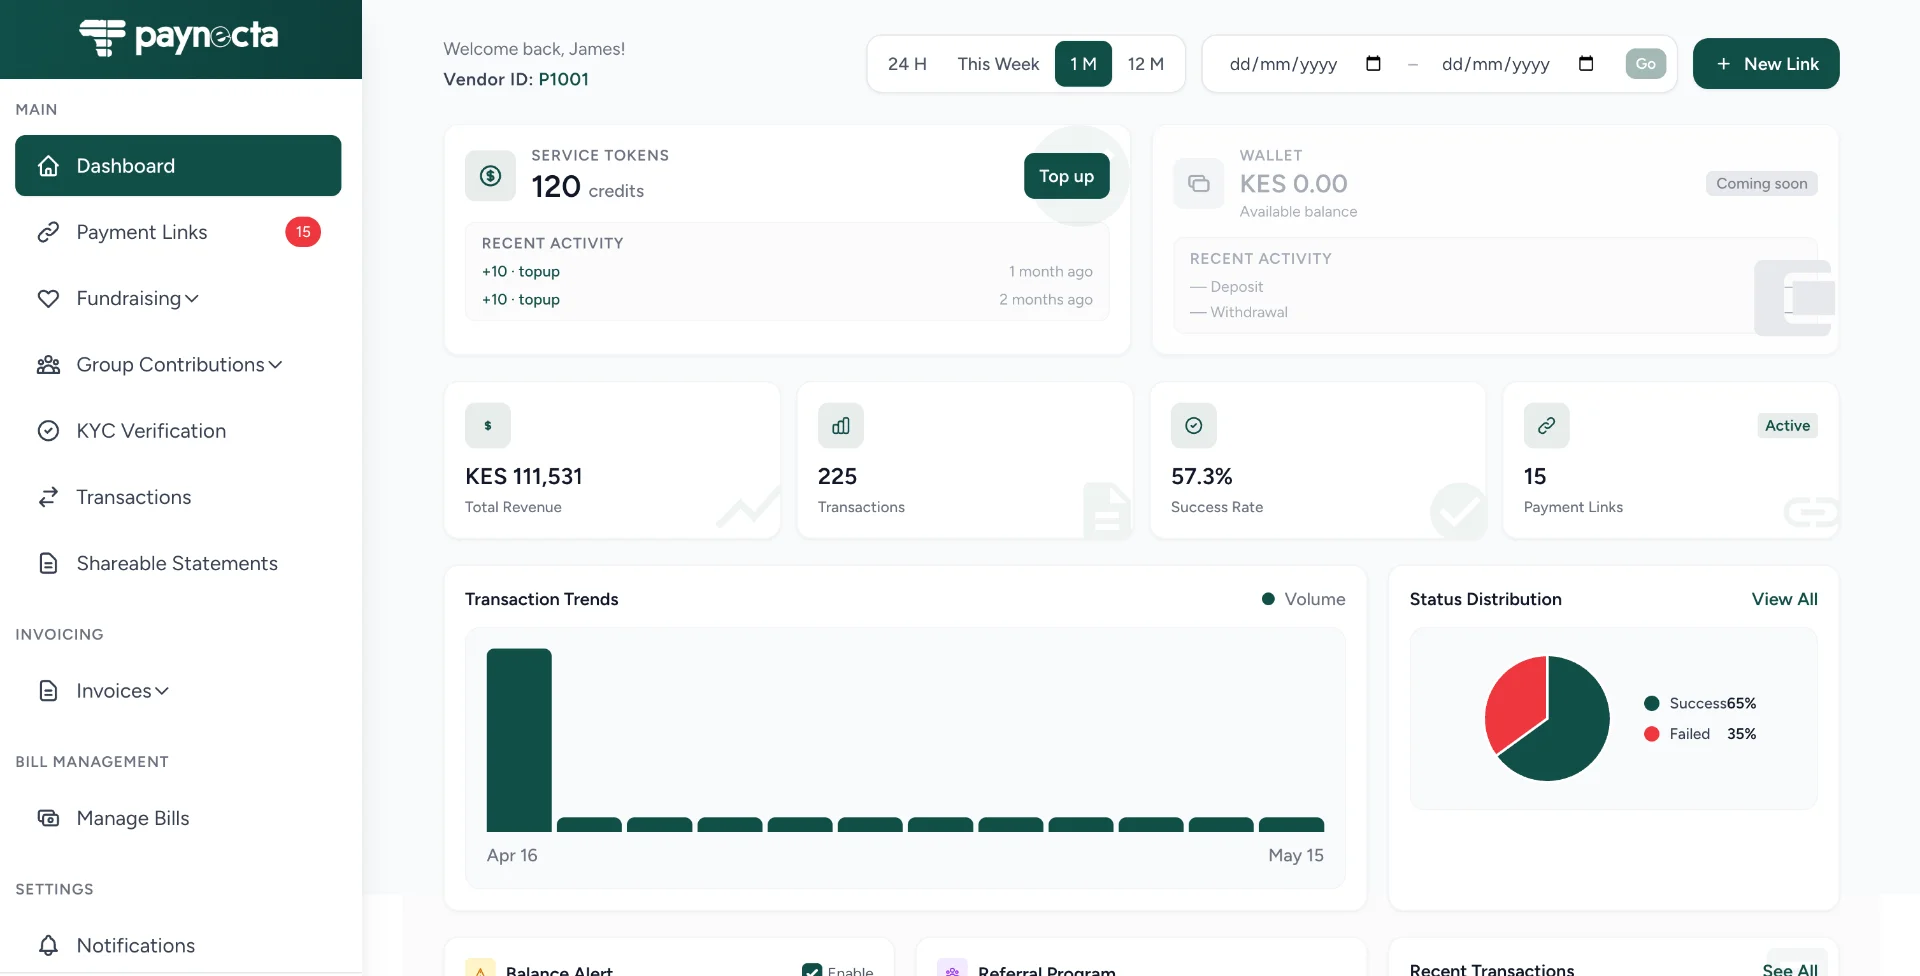Open the end date calendar picker icon
This screenshot has height=976, width=1920.
[x=1586, y=64]
